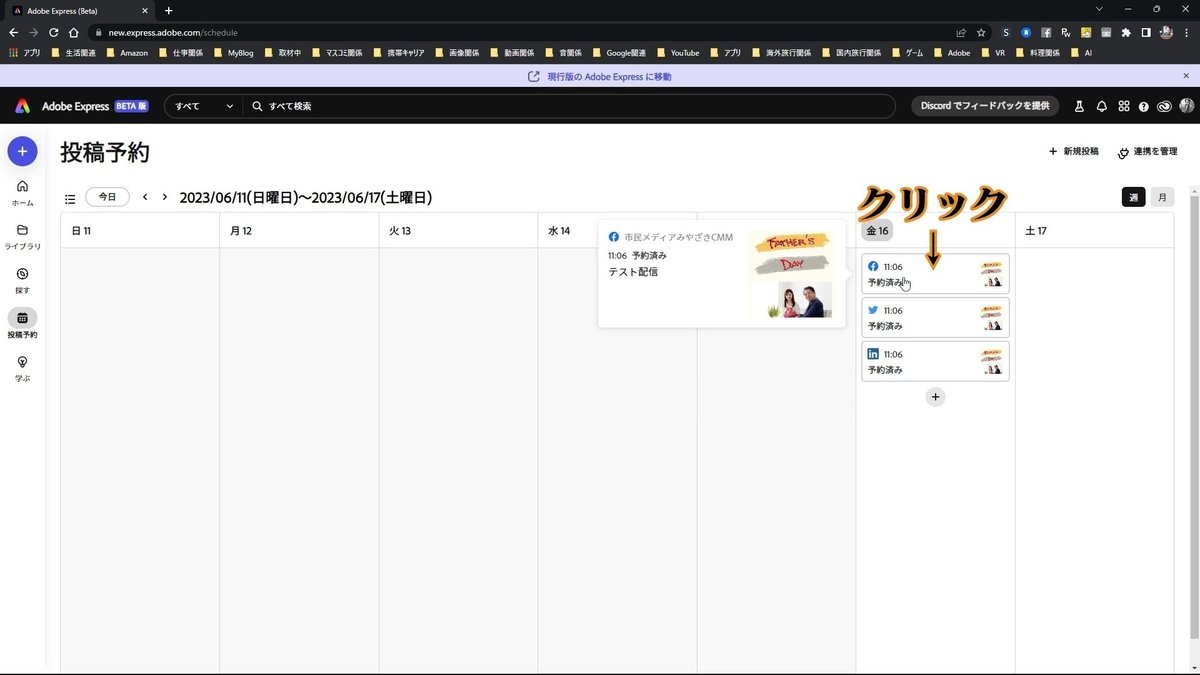The height and width of the screenshot is (675, 1200).
Task: Expand the Chrome tab search chevron
Action: click(x=1100, y=9)
